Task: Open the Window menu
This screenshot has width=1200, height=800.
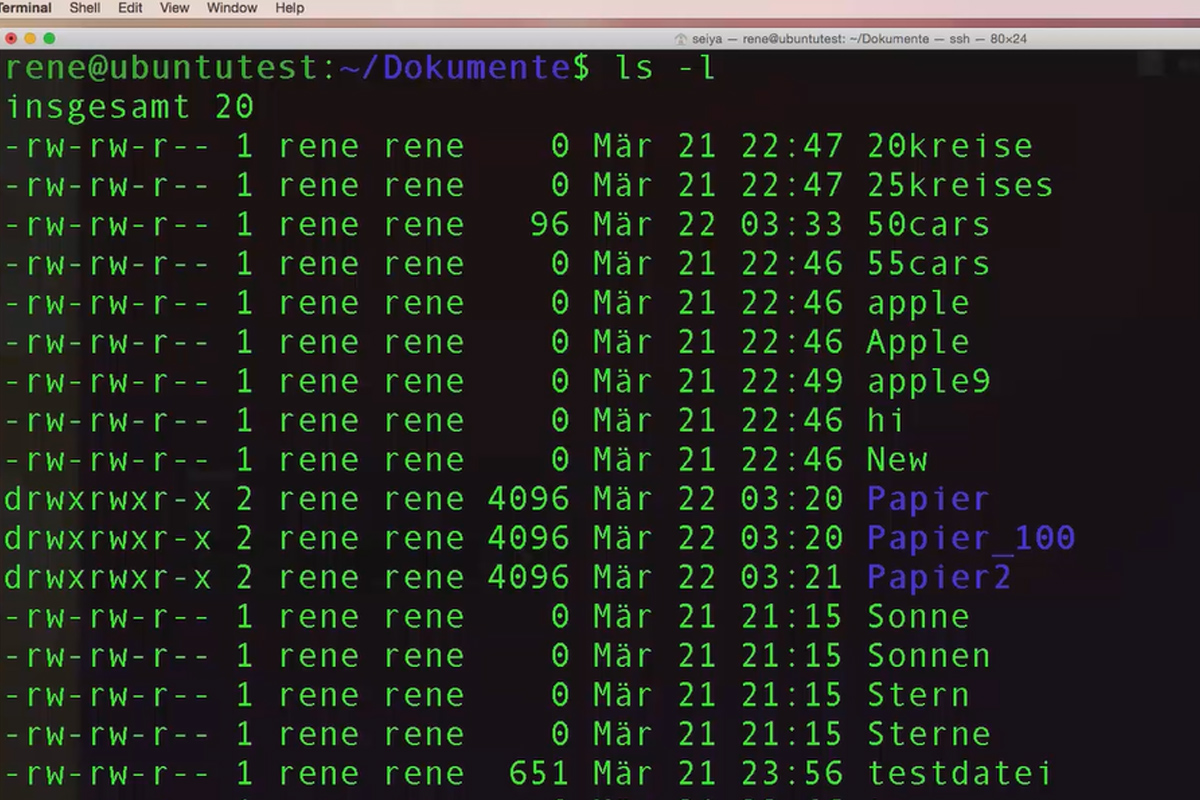Action: click(x=231, y=8)
